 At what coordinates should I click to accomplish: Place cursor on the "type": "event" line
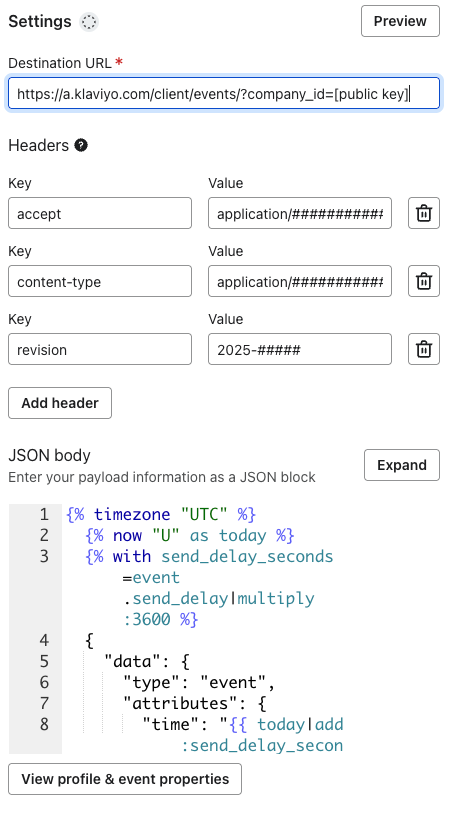tap(199, 682)
